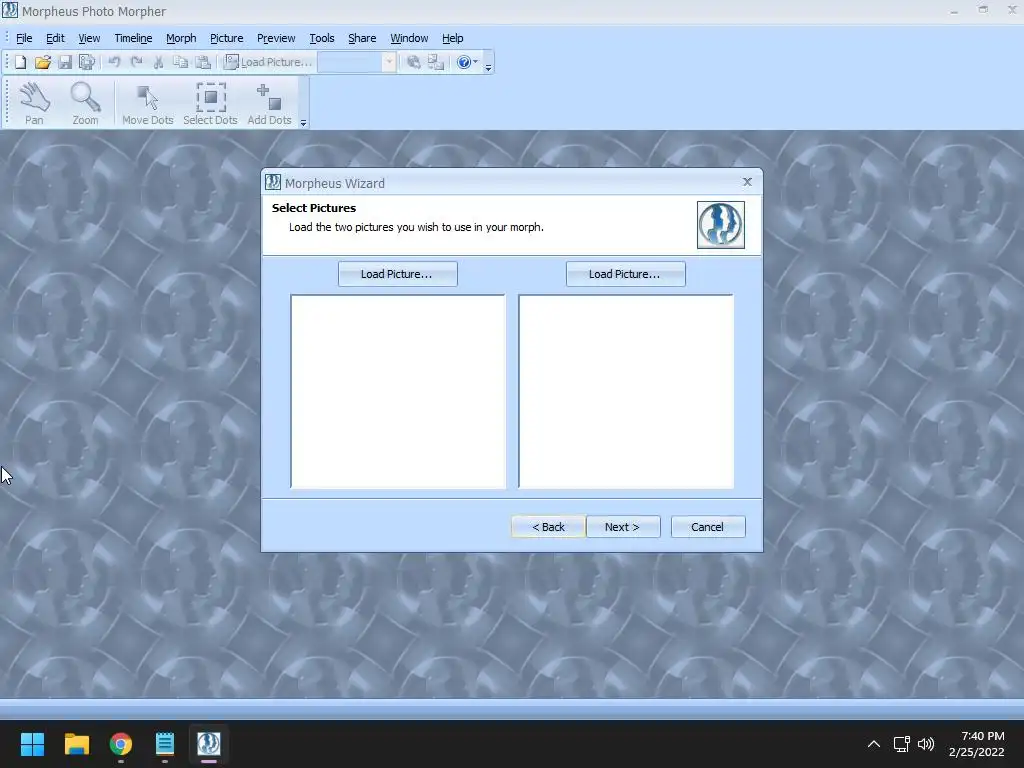1024x768 pixels.
Task: Select the Select Dots tool
Action: click(210, 103)
